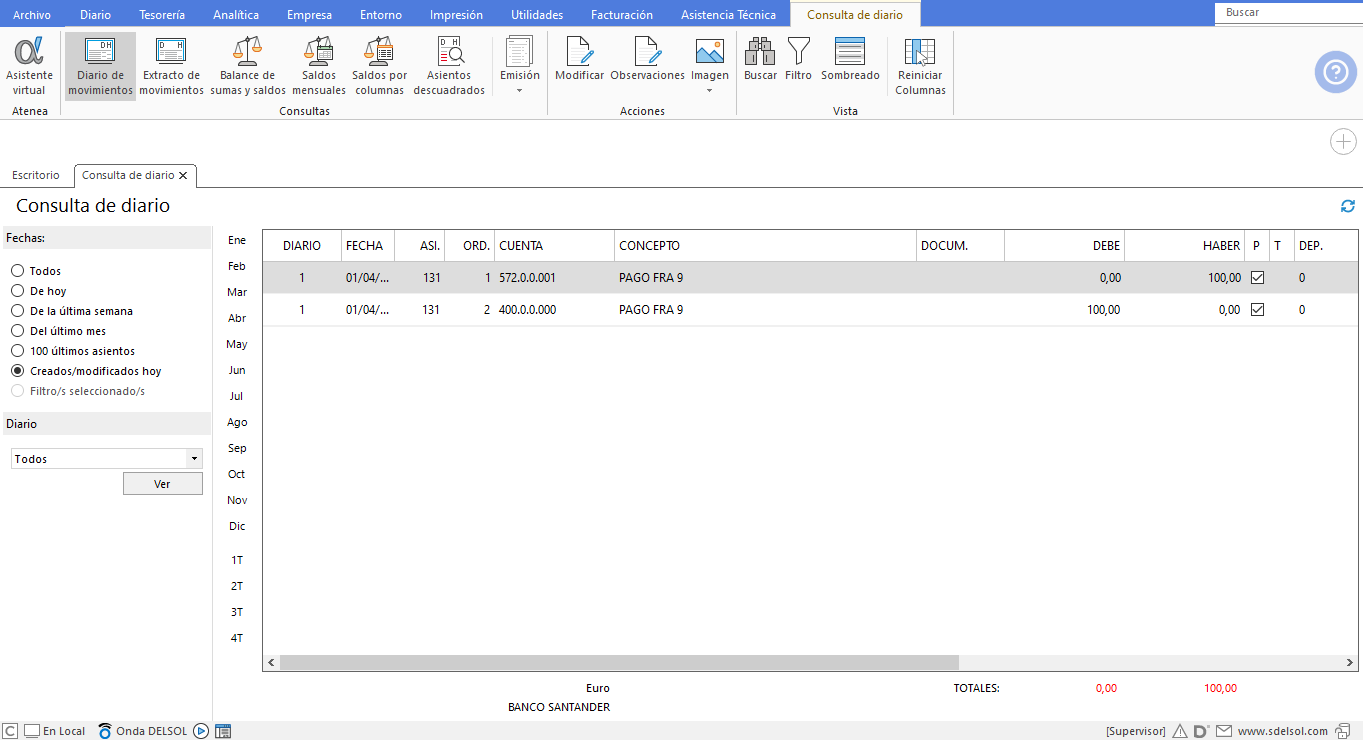Viewport: 1363px width, 740px height.
Task: Filter by month Dic
Action: click(x=237, y=526)
